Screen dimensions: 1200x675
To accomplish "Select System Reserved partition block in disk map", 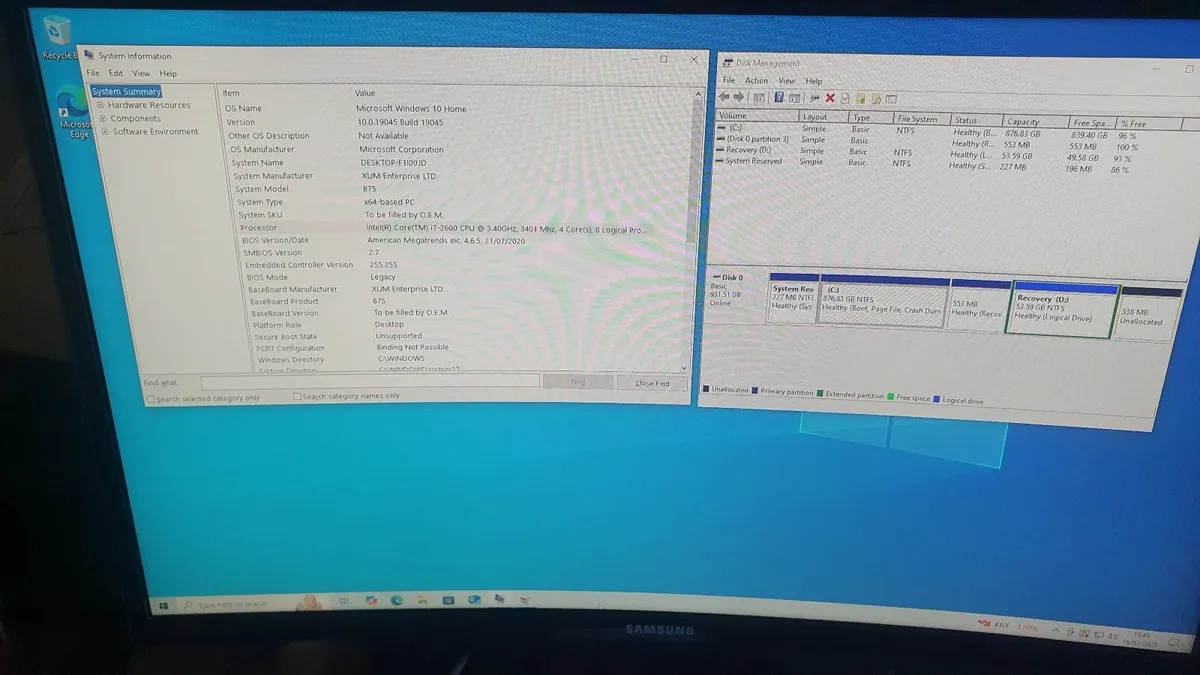I will (793, 300).
